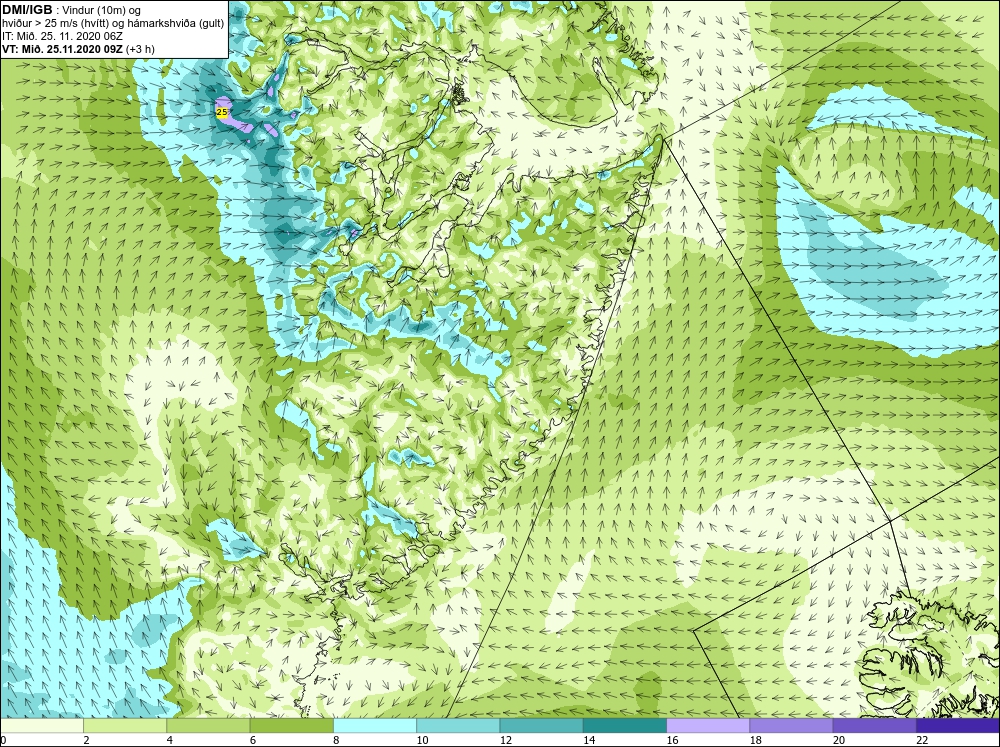Select the 20–22 m/s purple swatch
The height and width of the screenshot is (747, 1000).
(874, 726)
